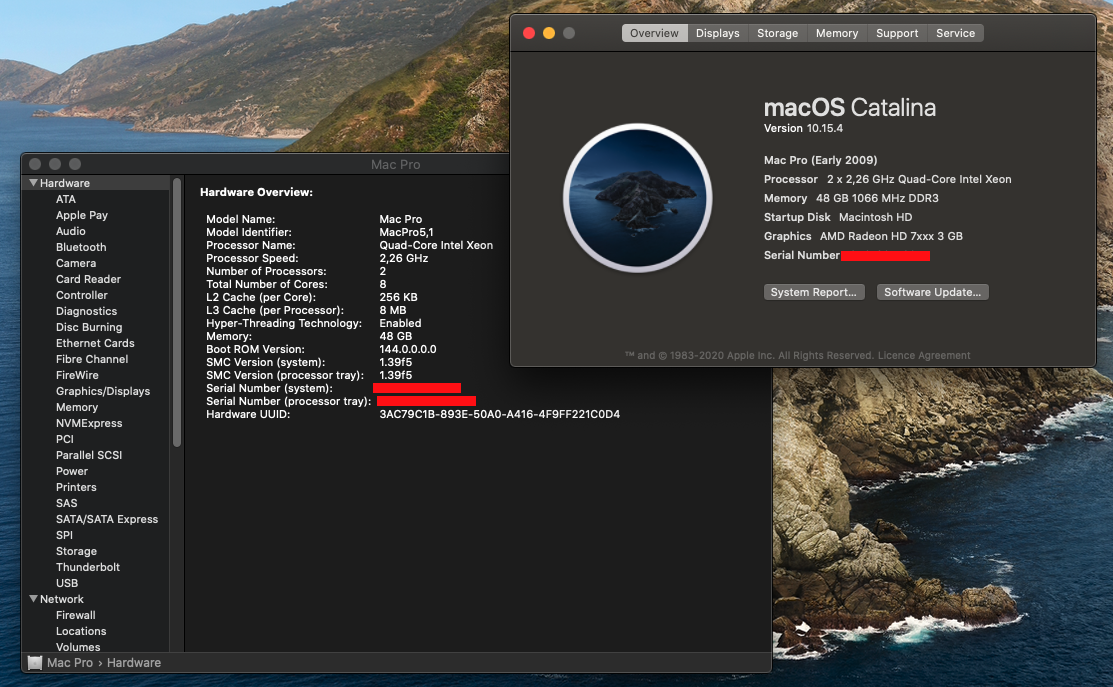Click the 'MacPro5,1' model identifier value
Viewport: 1113px width, 687px height.
point(406,232)
